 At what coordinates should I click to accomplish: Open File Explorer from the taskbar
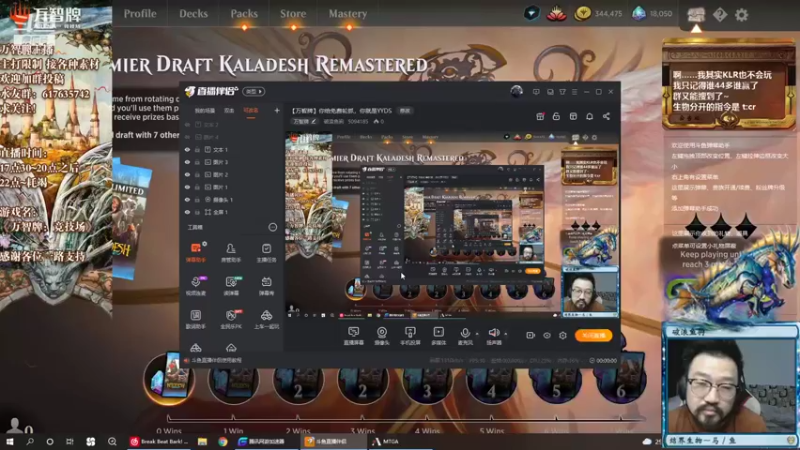[x=203, y=441]
